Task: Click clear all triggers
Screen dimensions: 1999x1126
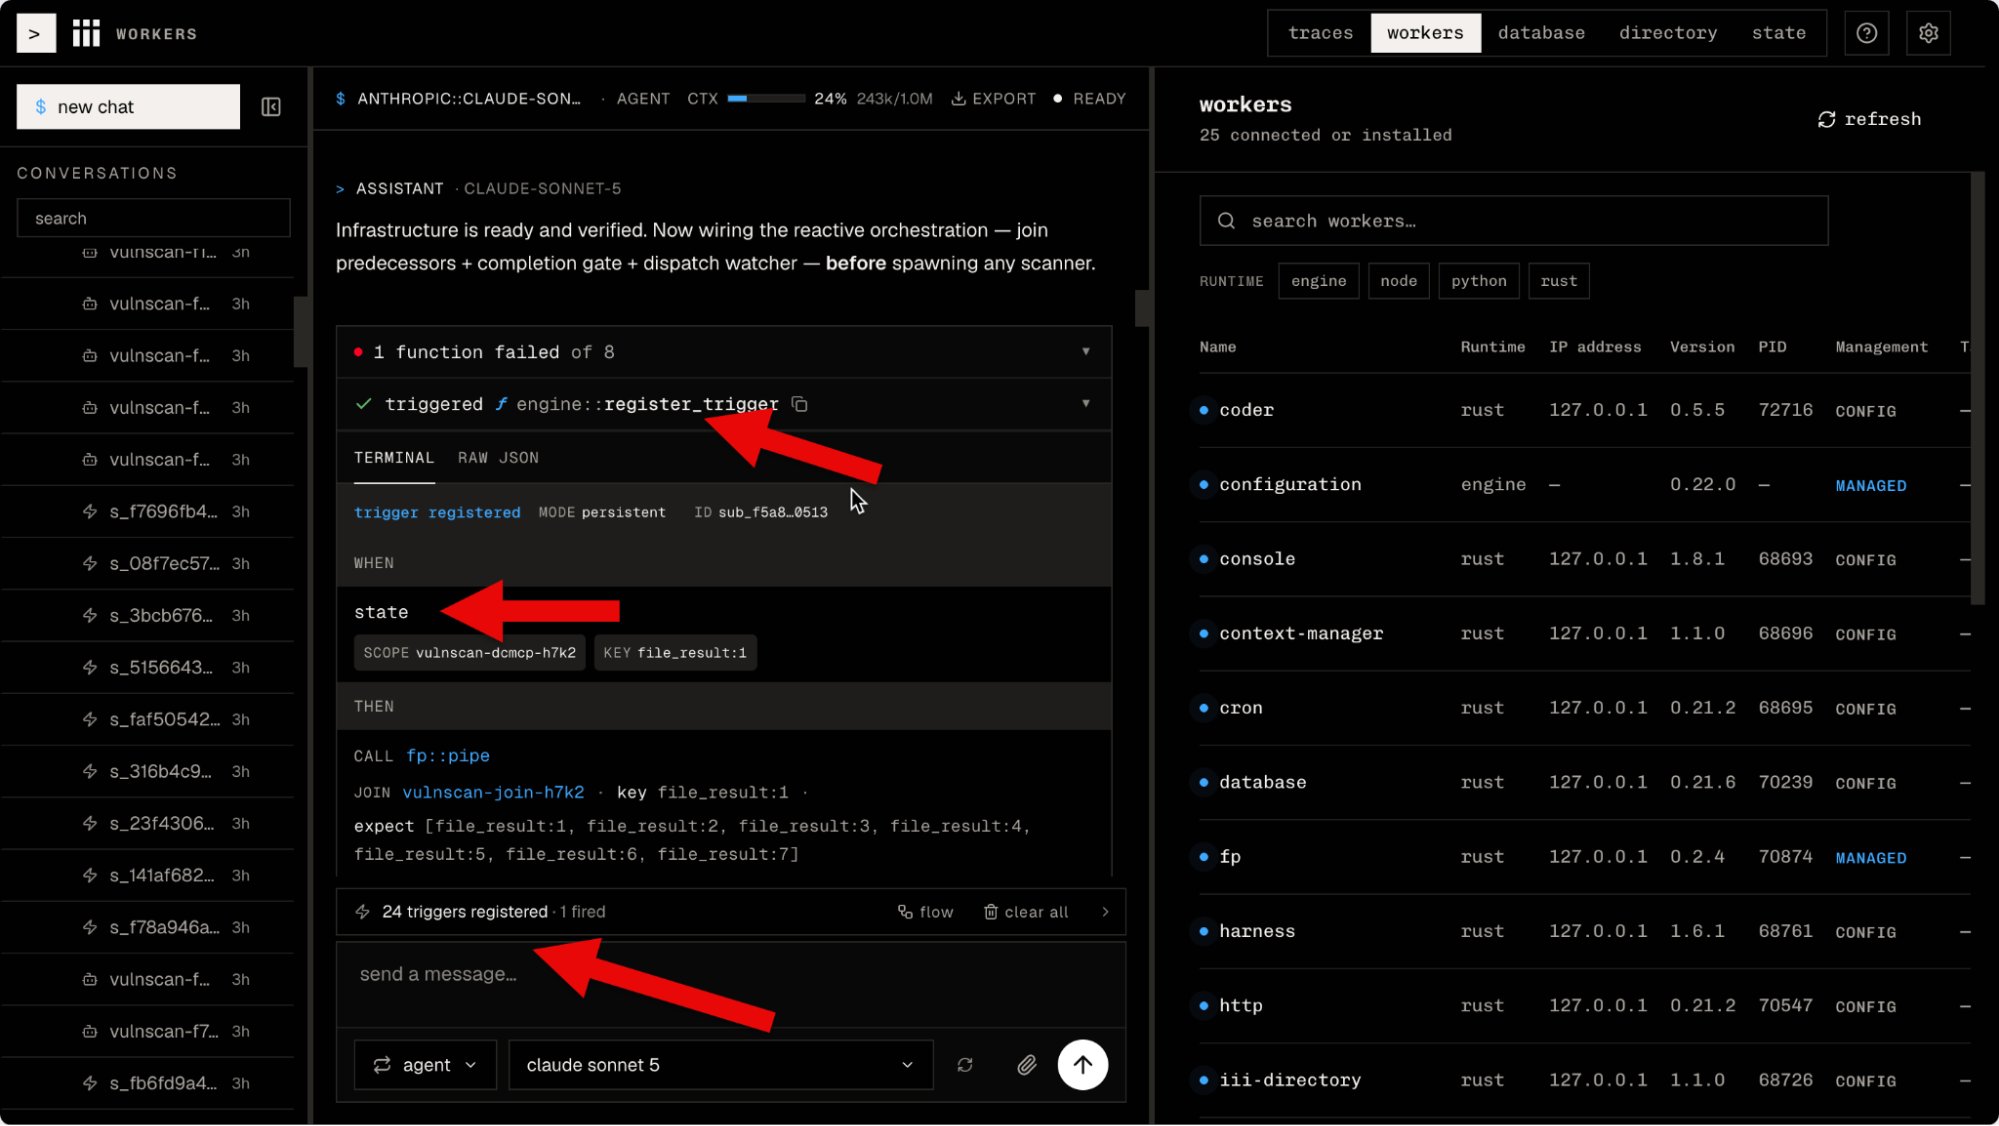Action: (x=1026, y=912)
